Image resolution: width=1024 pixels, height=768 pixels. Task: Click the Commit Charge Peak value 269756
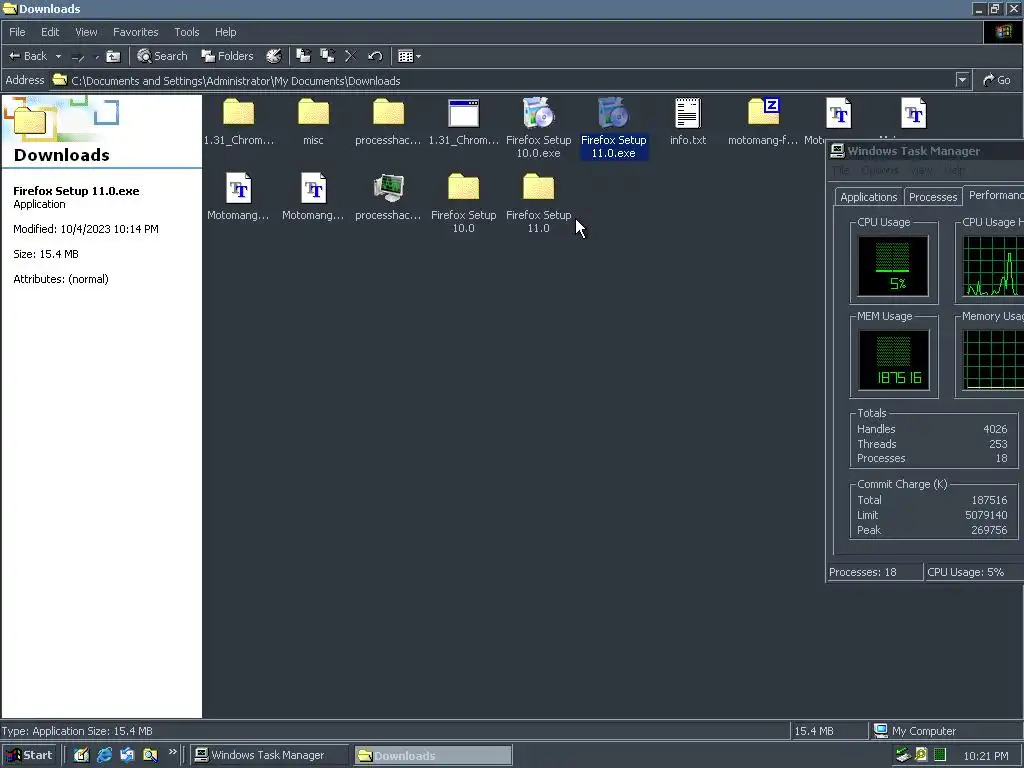coord(989,530)
